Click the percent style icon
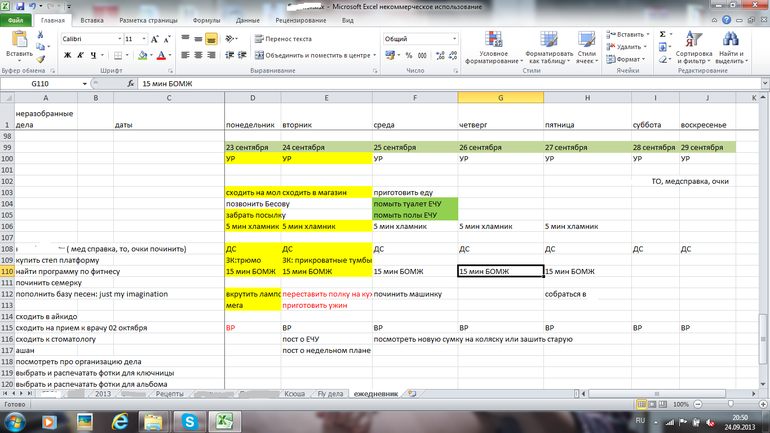This screenshot has width=770, height=433. click(x=406, y=56)
